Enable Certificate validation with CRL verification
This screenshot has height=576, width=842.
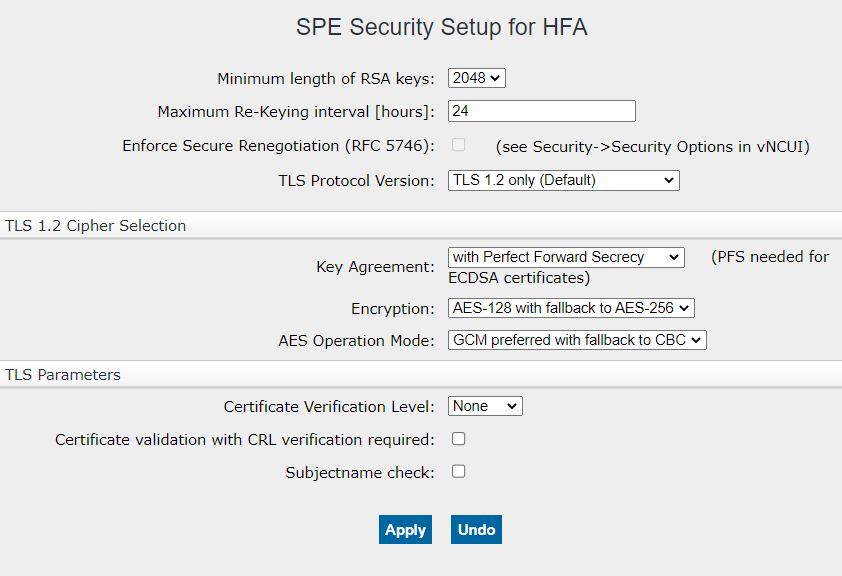tap(459, 439)
